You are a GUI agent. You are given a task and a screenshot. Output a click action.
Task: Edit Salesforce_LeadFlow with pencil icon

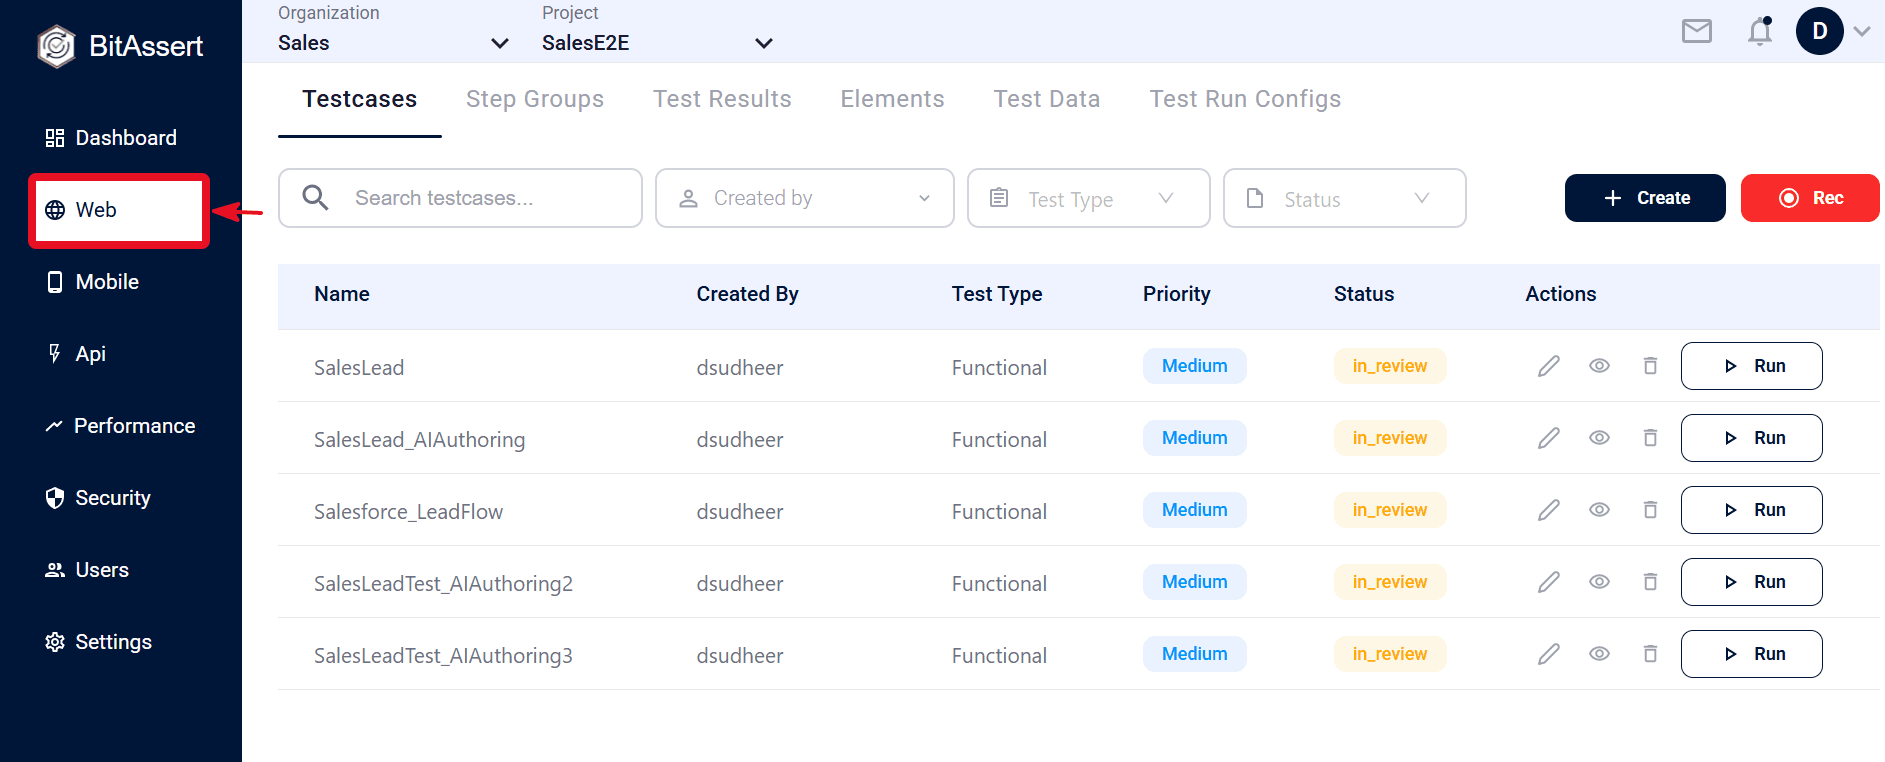pos(1549,510)
